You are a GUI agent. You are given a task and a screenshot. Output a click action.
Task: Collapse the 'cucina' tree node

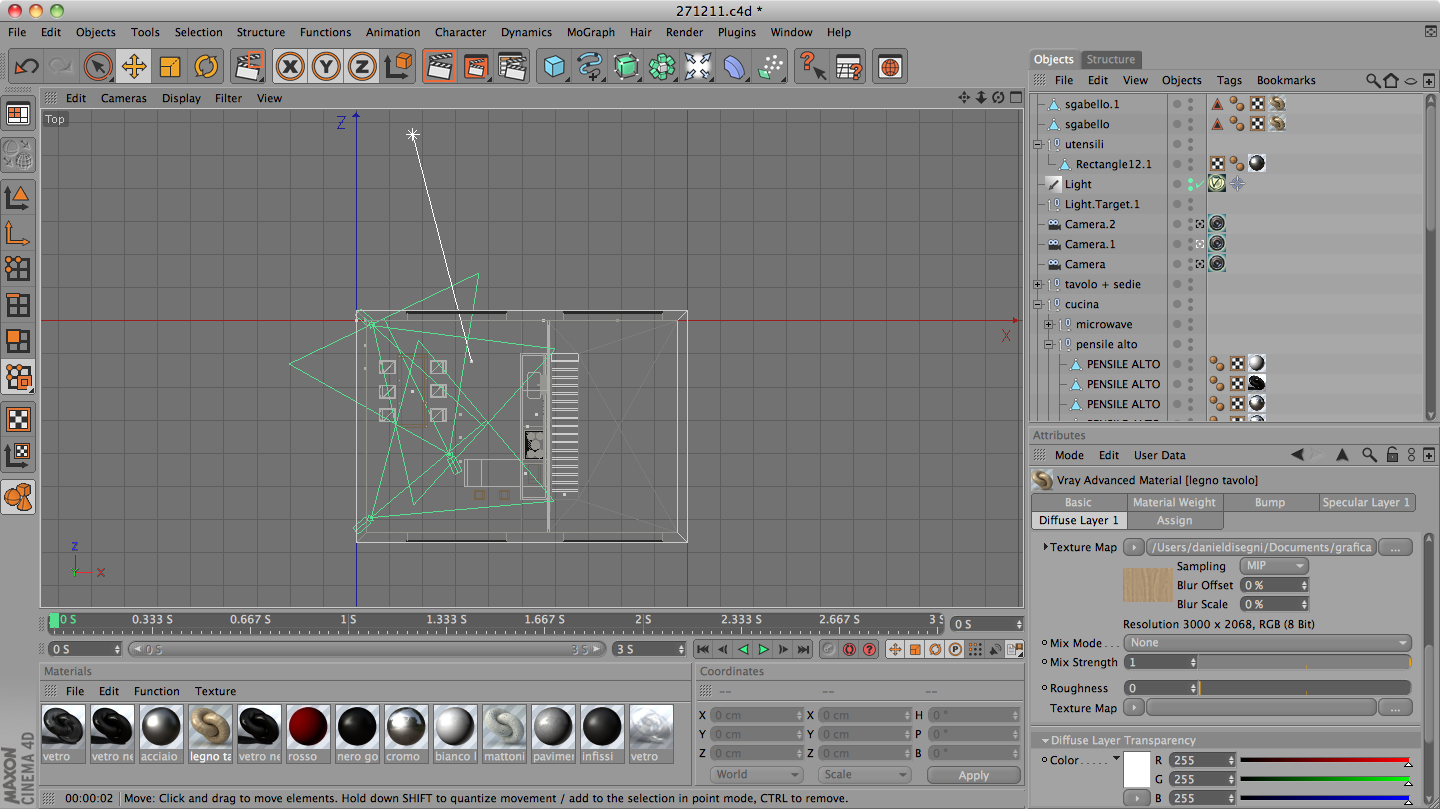point(1038,304)
